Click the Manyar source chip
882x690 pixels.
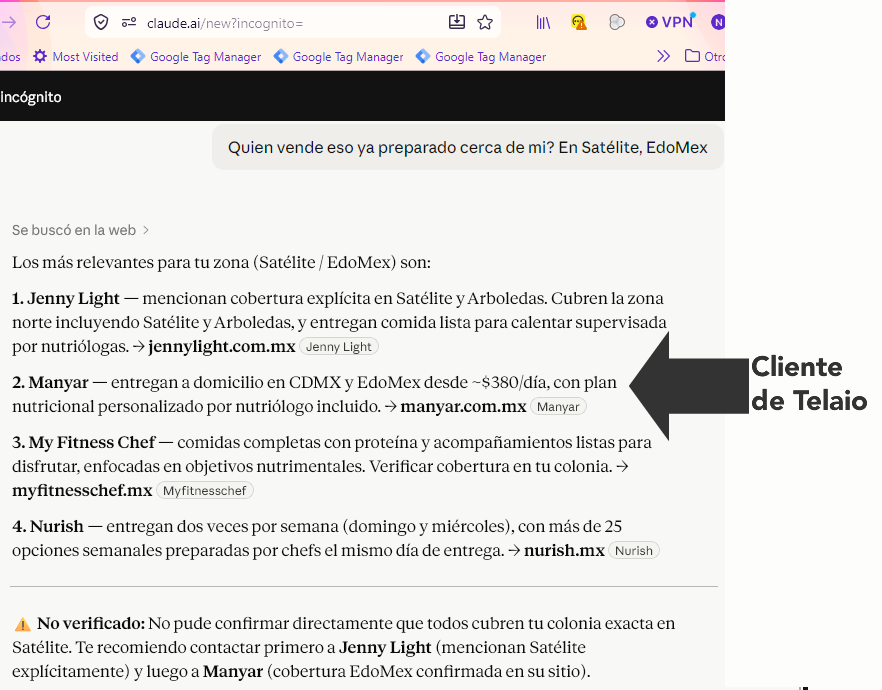[x=558, y=407]
